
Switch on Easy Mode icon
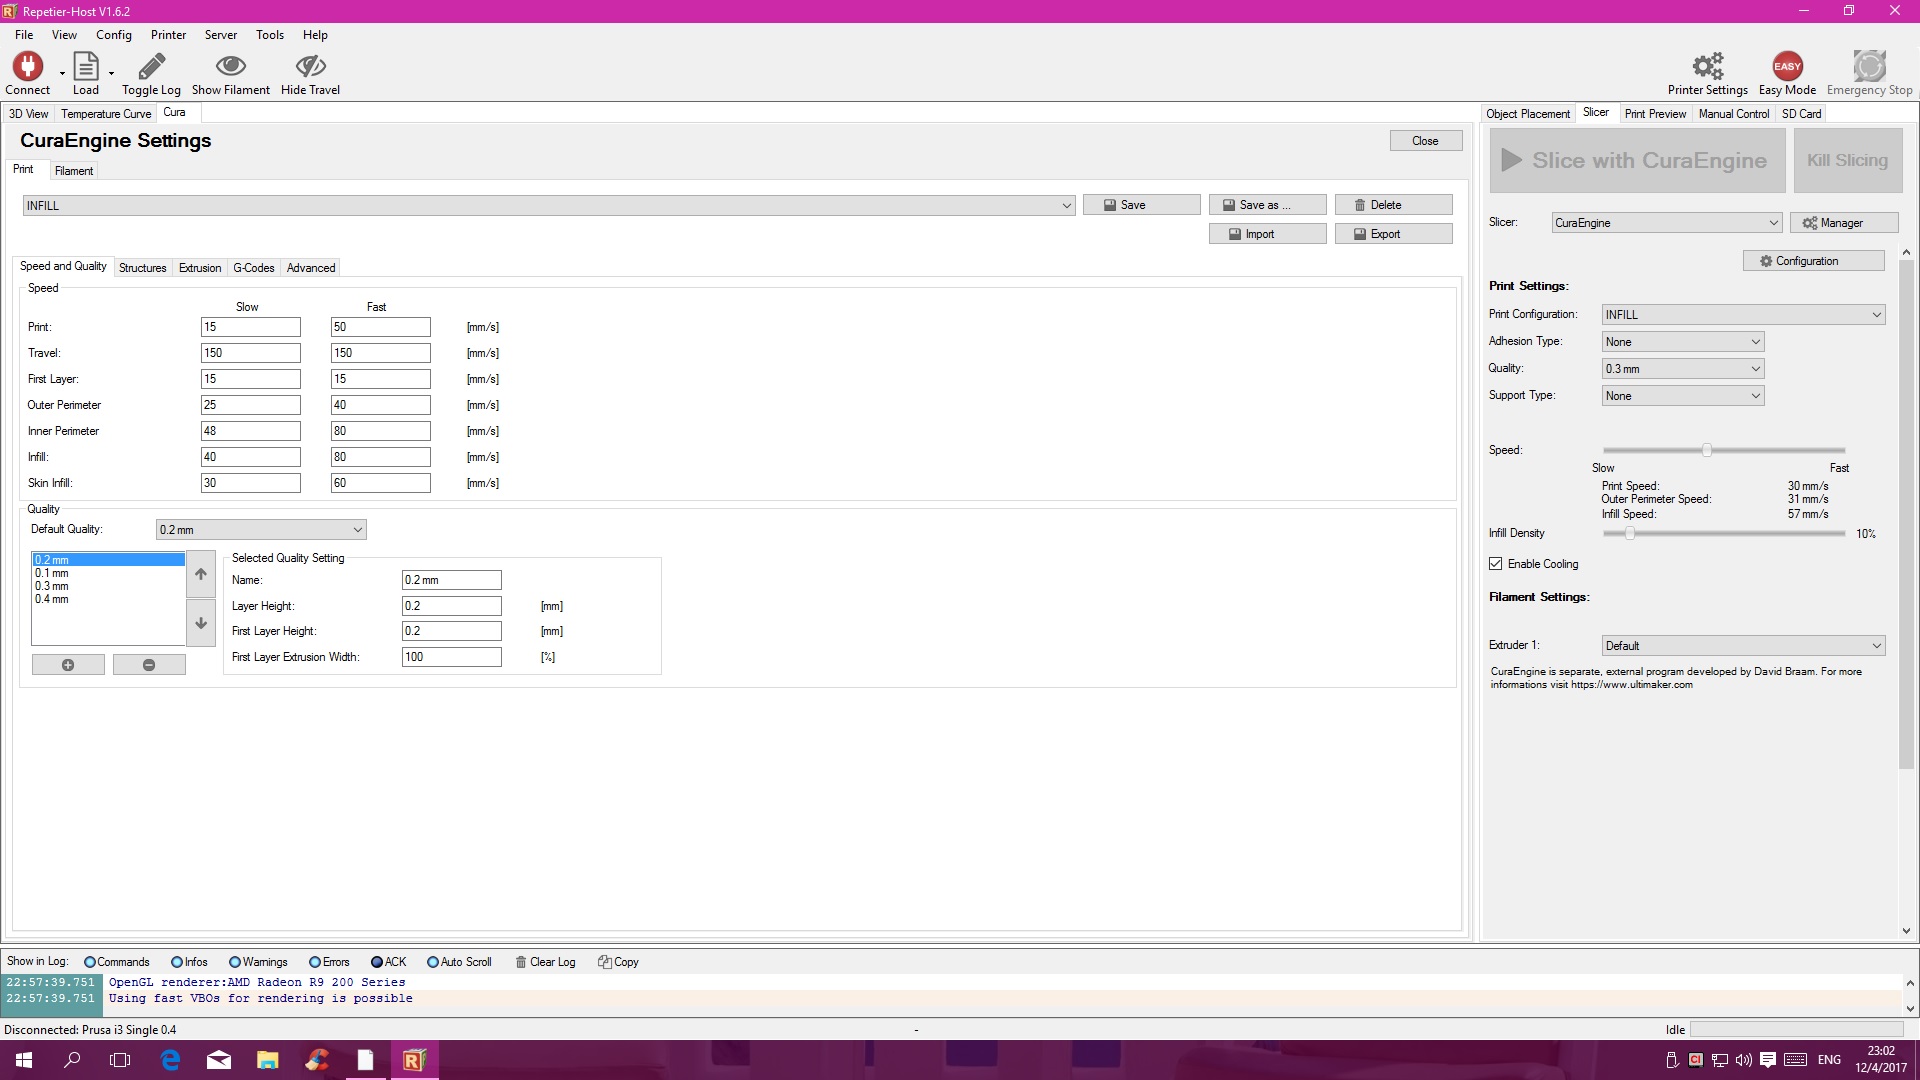1787,67
